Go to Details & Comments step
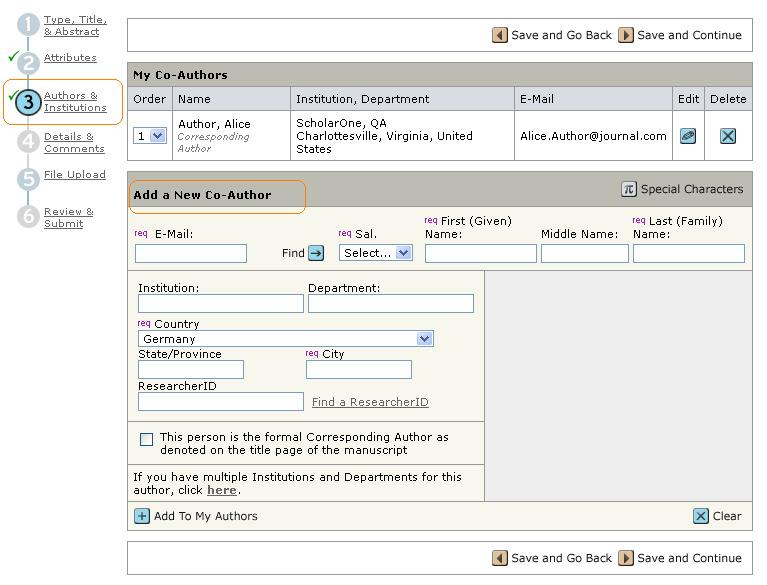Image resolution: width=767 pixels, height=585 pixels. (x=74, y=143)
